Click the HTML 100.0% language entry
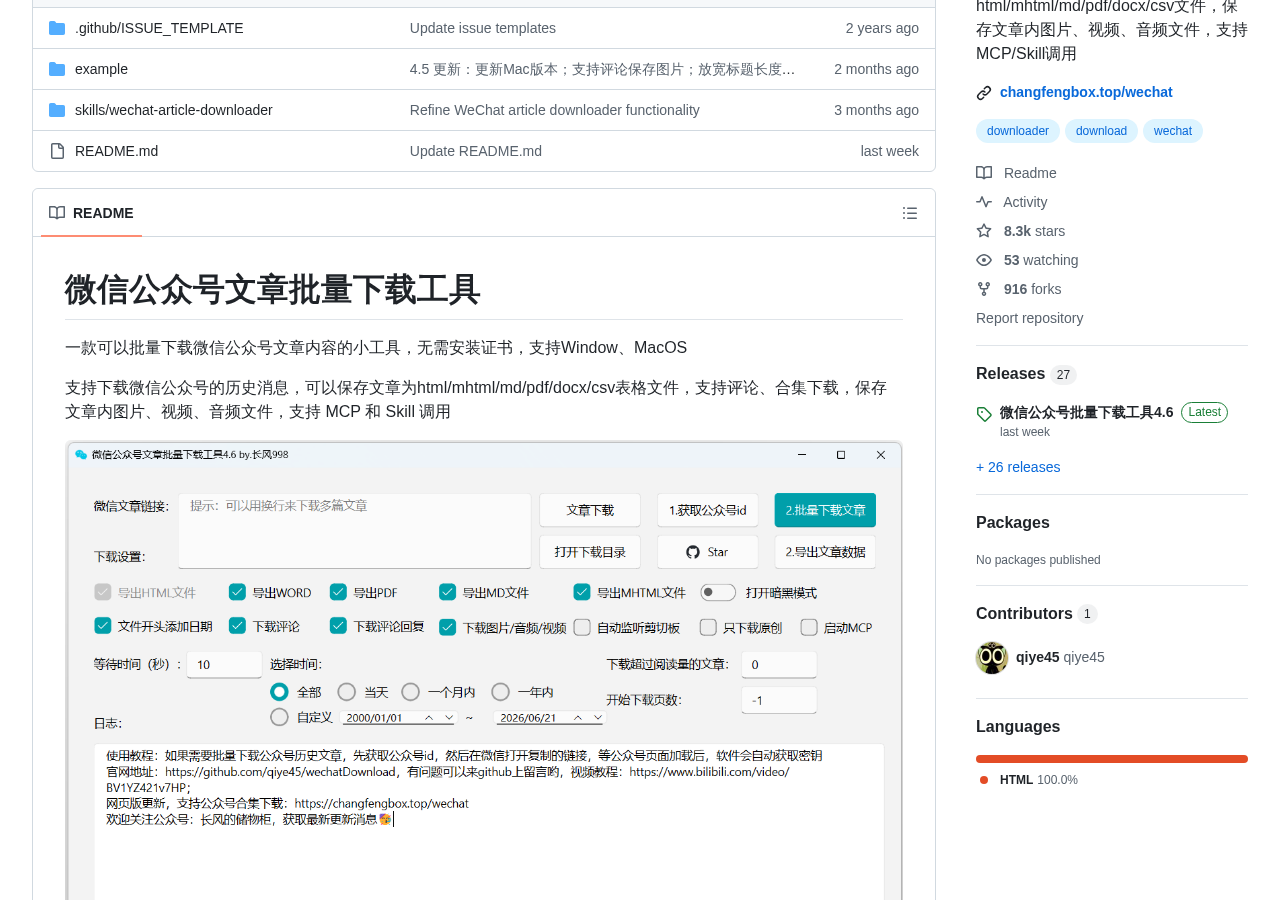Viewport: 1280px width, 900px height. point(1038,780)
